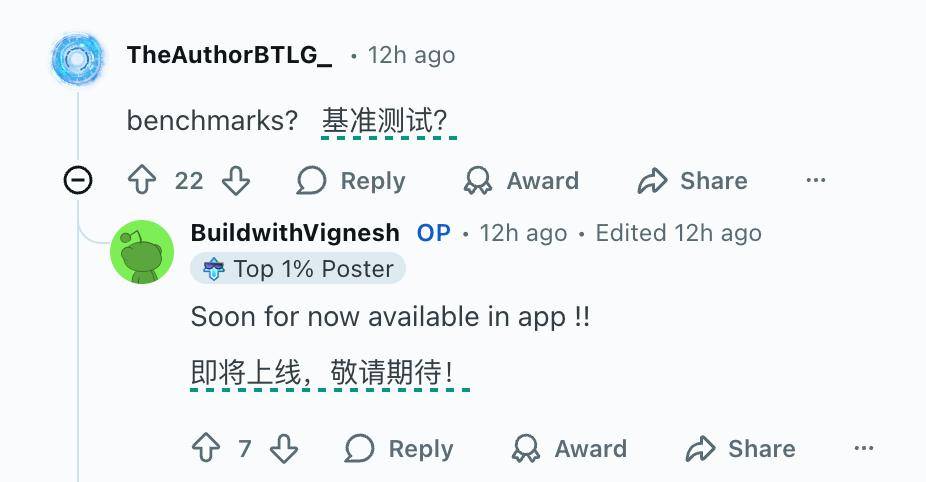This screenshot has height=482, width=926.
Task: Collapse the comment thread with minus icon
Action: (x=78, y=180)
